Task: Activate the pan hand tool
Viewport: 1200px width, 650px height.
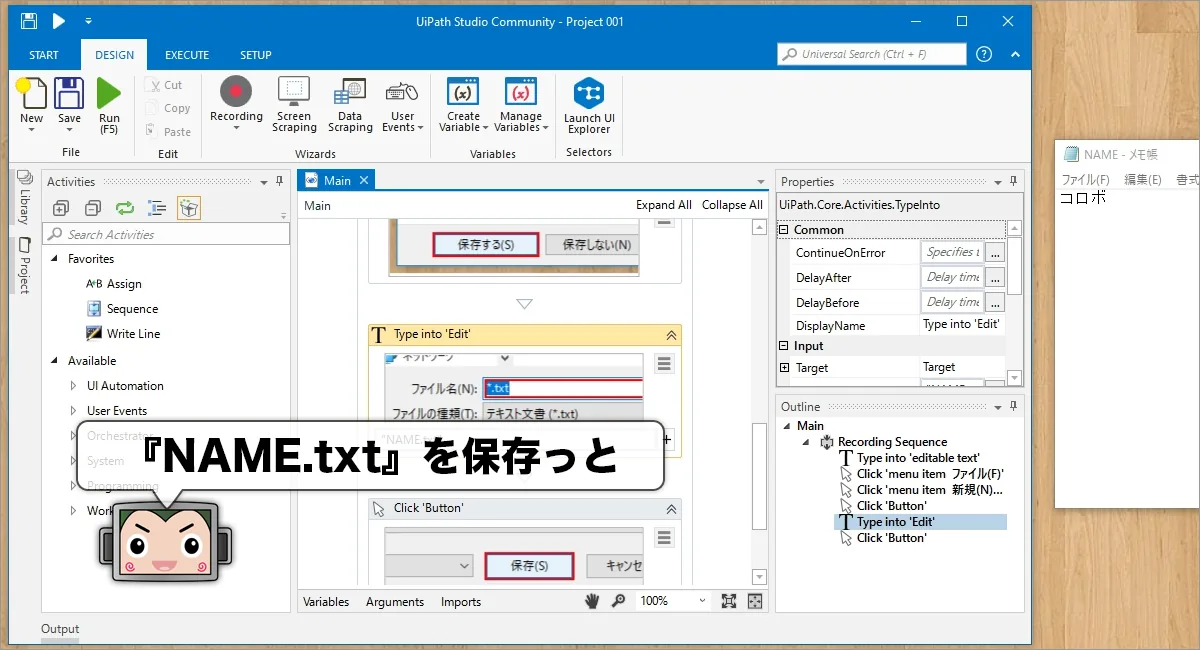Action: coord(593,601)
